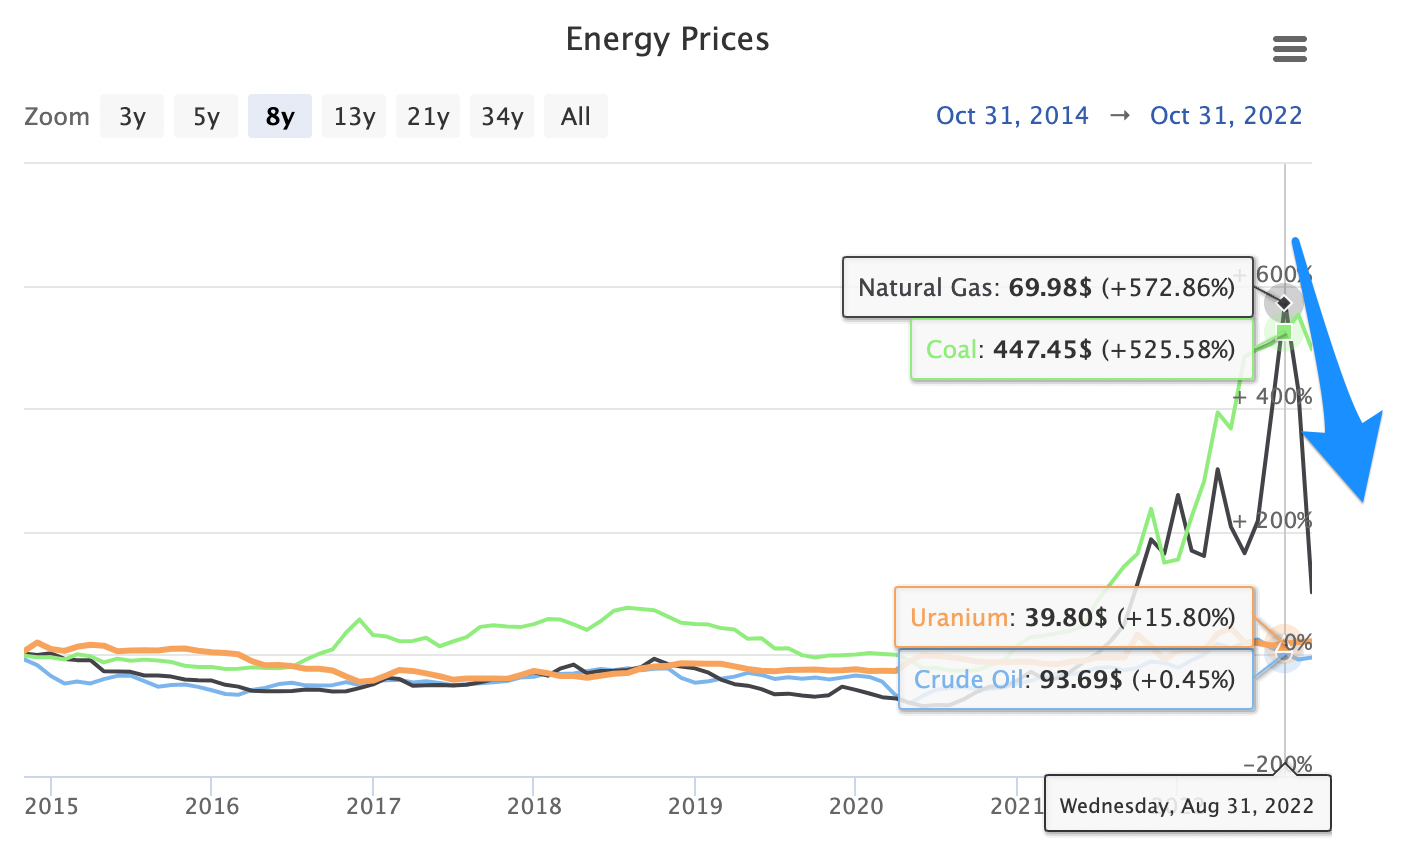The width and height of the screenshot is (1424, 850).
Task: Click the Coal green square data marker
Action: point(1285,331)
